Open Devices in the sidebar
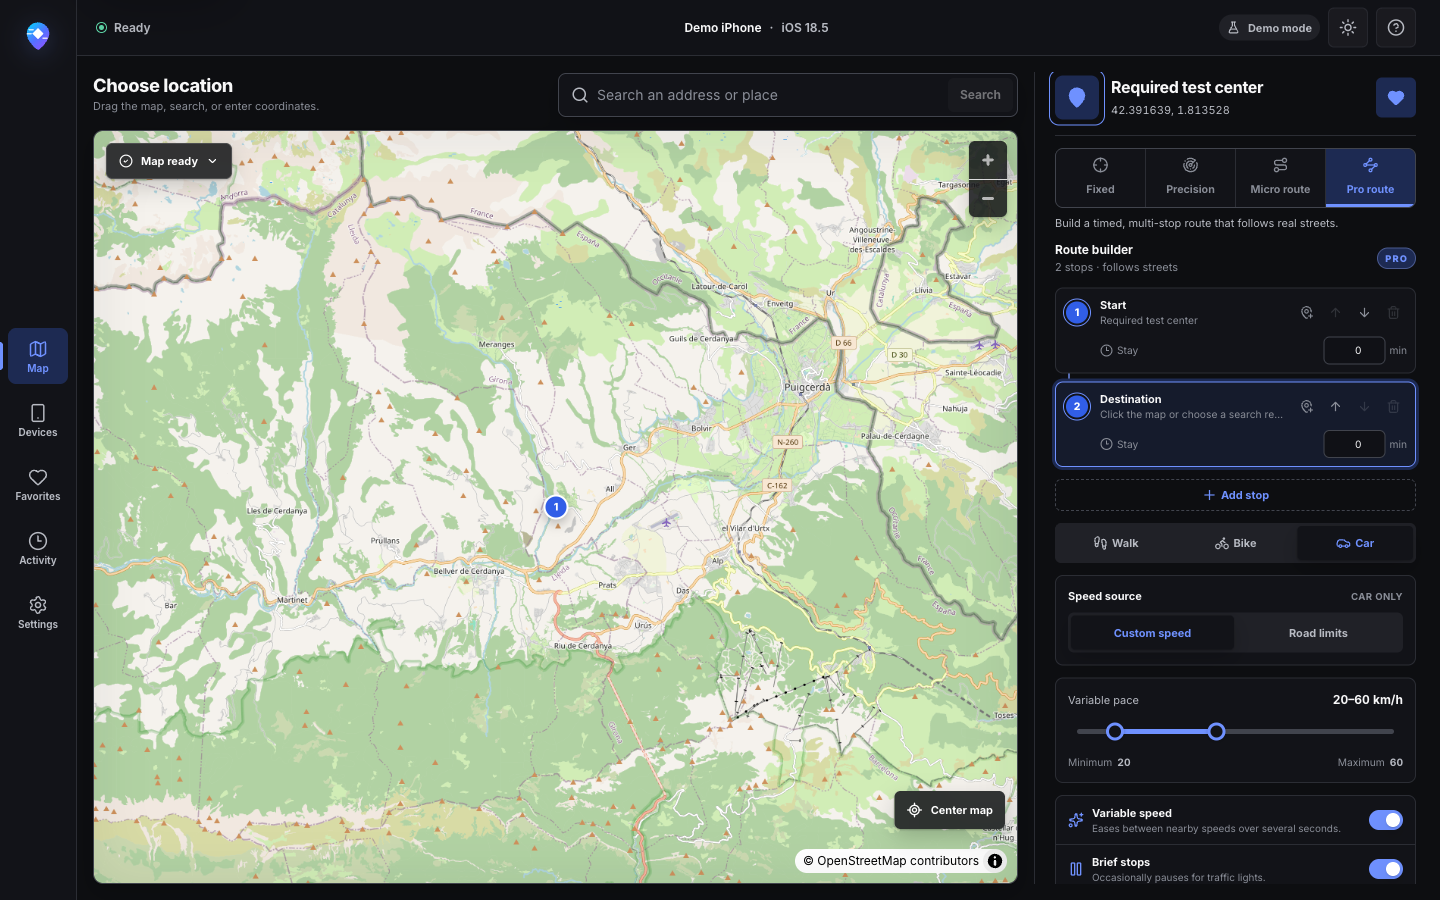Screen dimensions: 1440x900 (x=38, y=420)
